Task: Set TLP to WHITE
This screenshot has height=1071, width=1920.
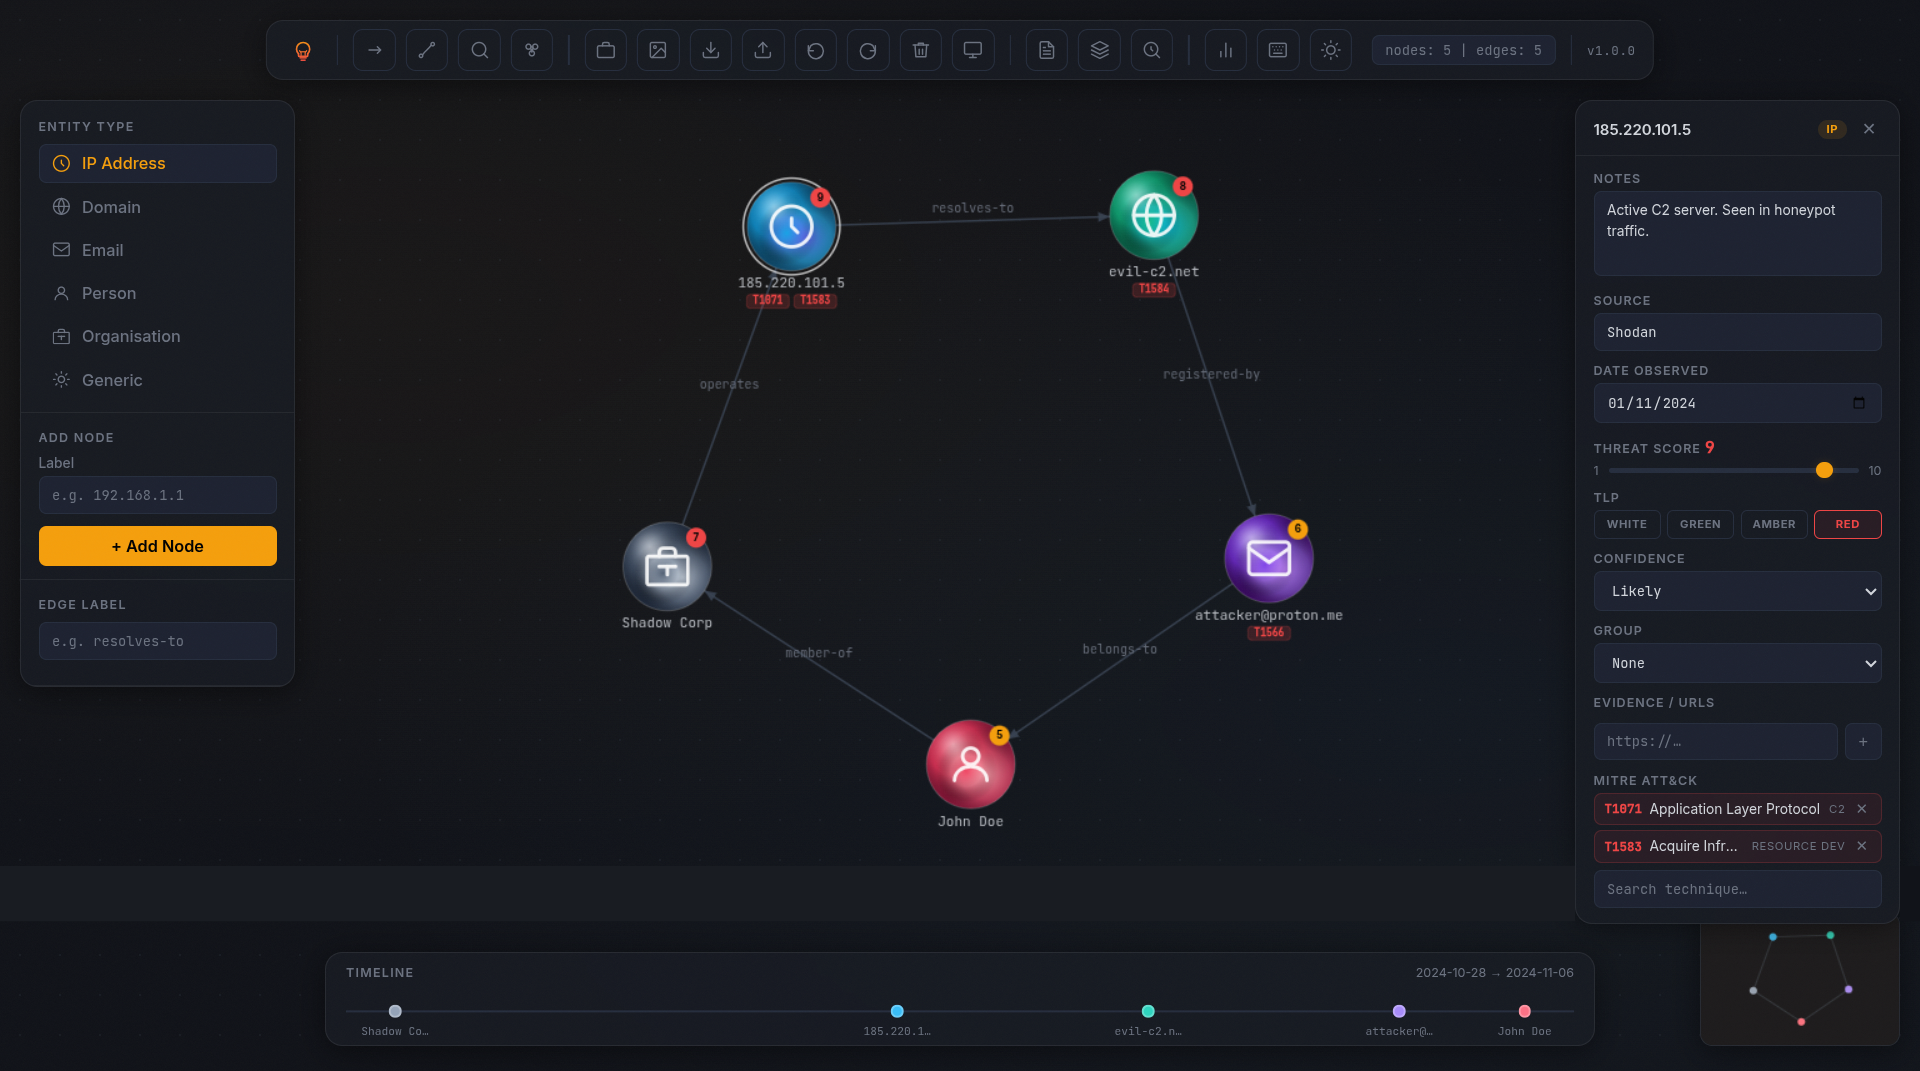Action: (x=1627, y=525)
